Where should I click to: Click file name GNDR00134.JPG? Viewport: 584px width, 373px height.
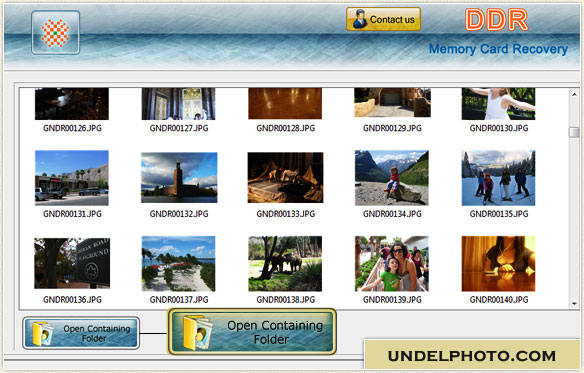tap(392, 214)
